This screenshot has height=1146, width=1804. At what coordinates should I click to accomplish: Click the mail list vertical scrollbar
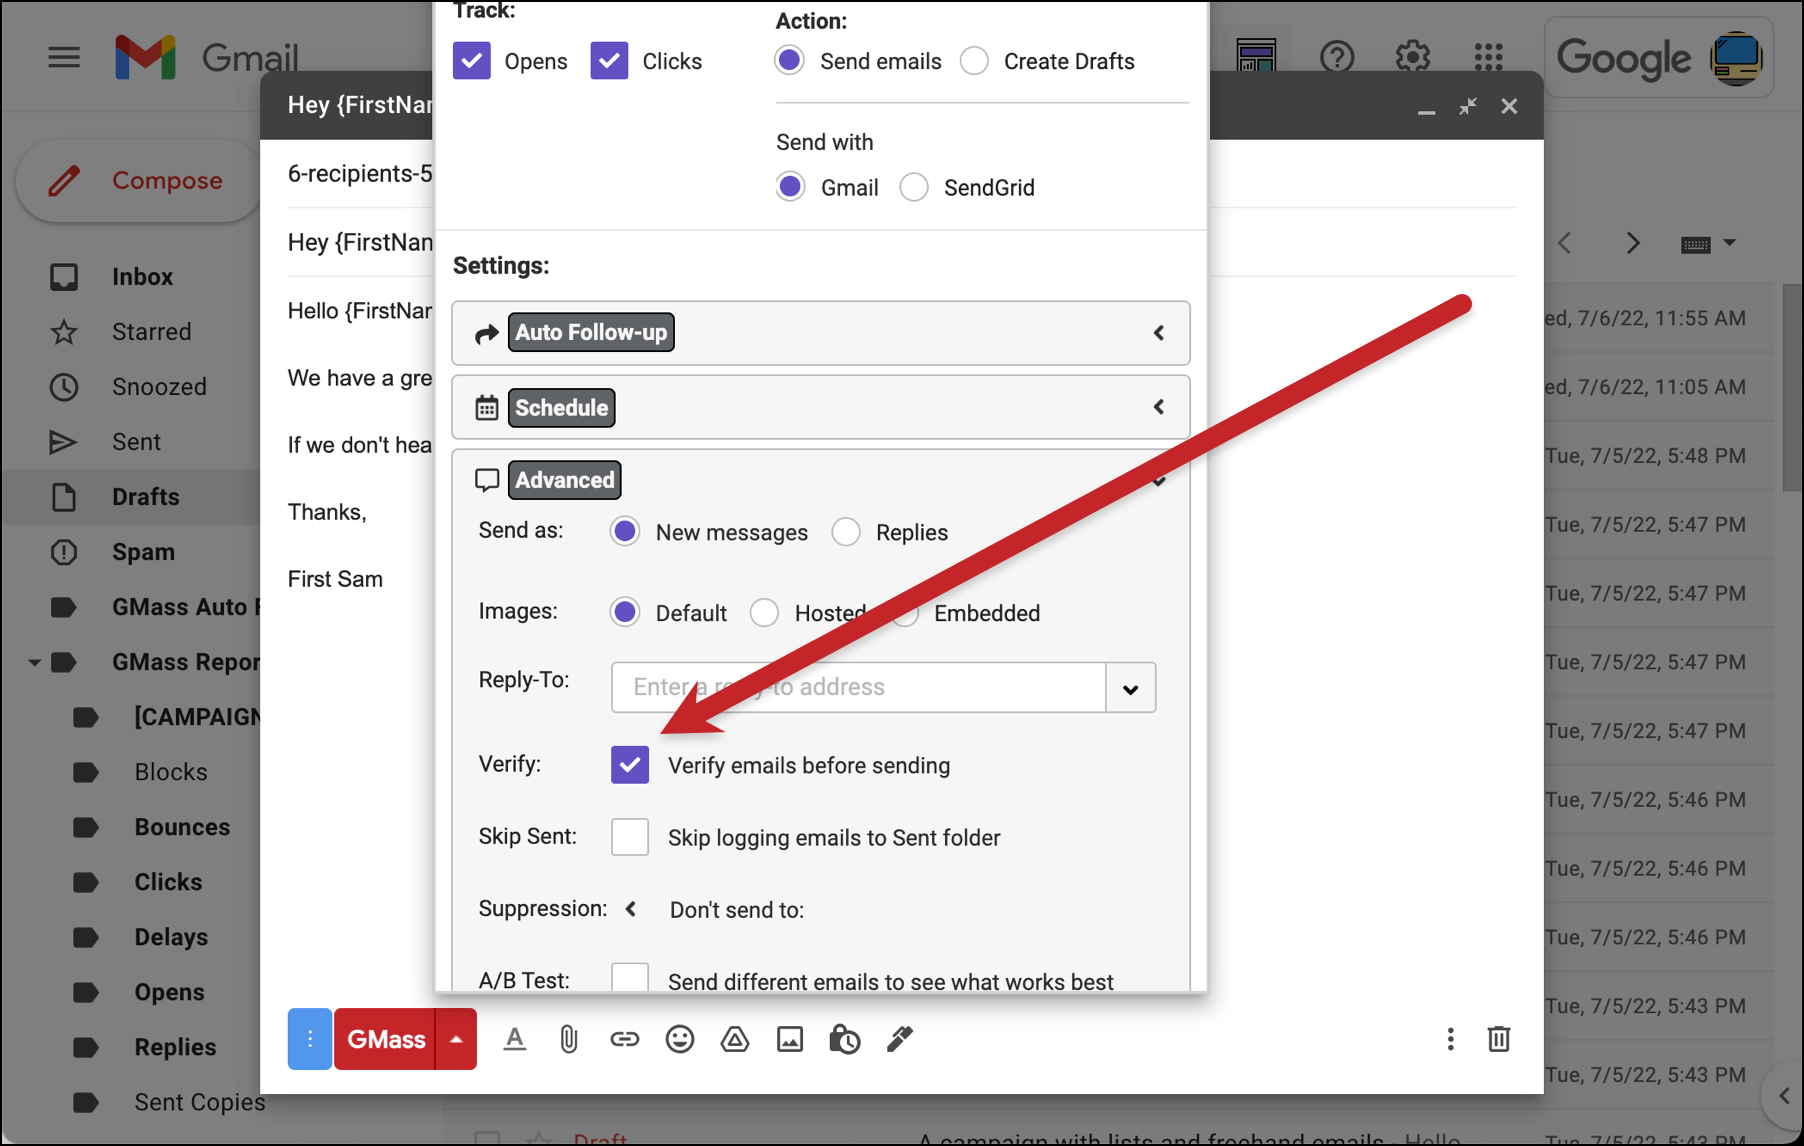[x=1792, y=389]
